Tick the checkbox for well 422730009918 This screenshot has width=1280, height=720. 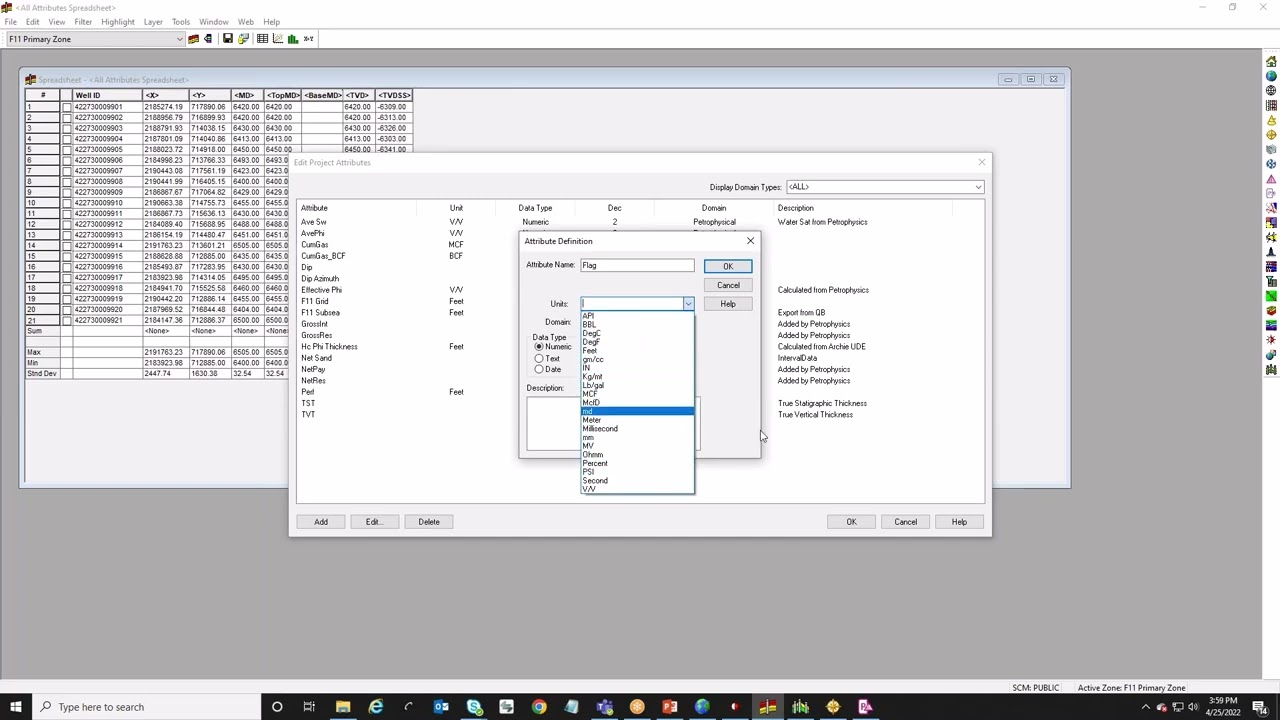[67, 288]
